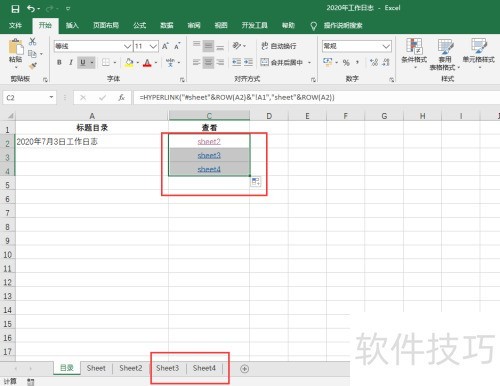The width and height of the screenshot is (500, 386).
Task: Click the sheet4 hyperlink
Action: coord(209,169)
